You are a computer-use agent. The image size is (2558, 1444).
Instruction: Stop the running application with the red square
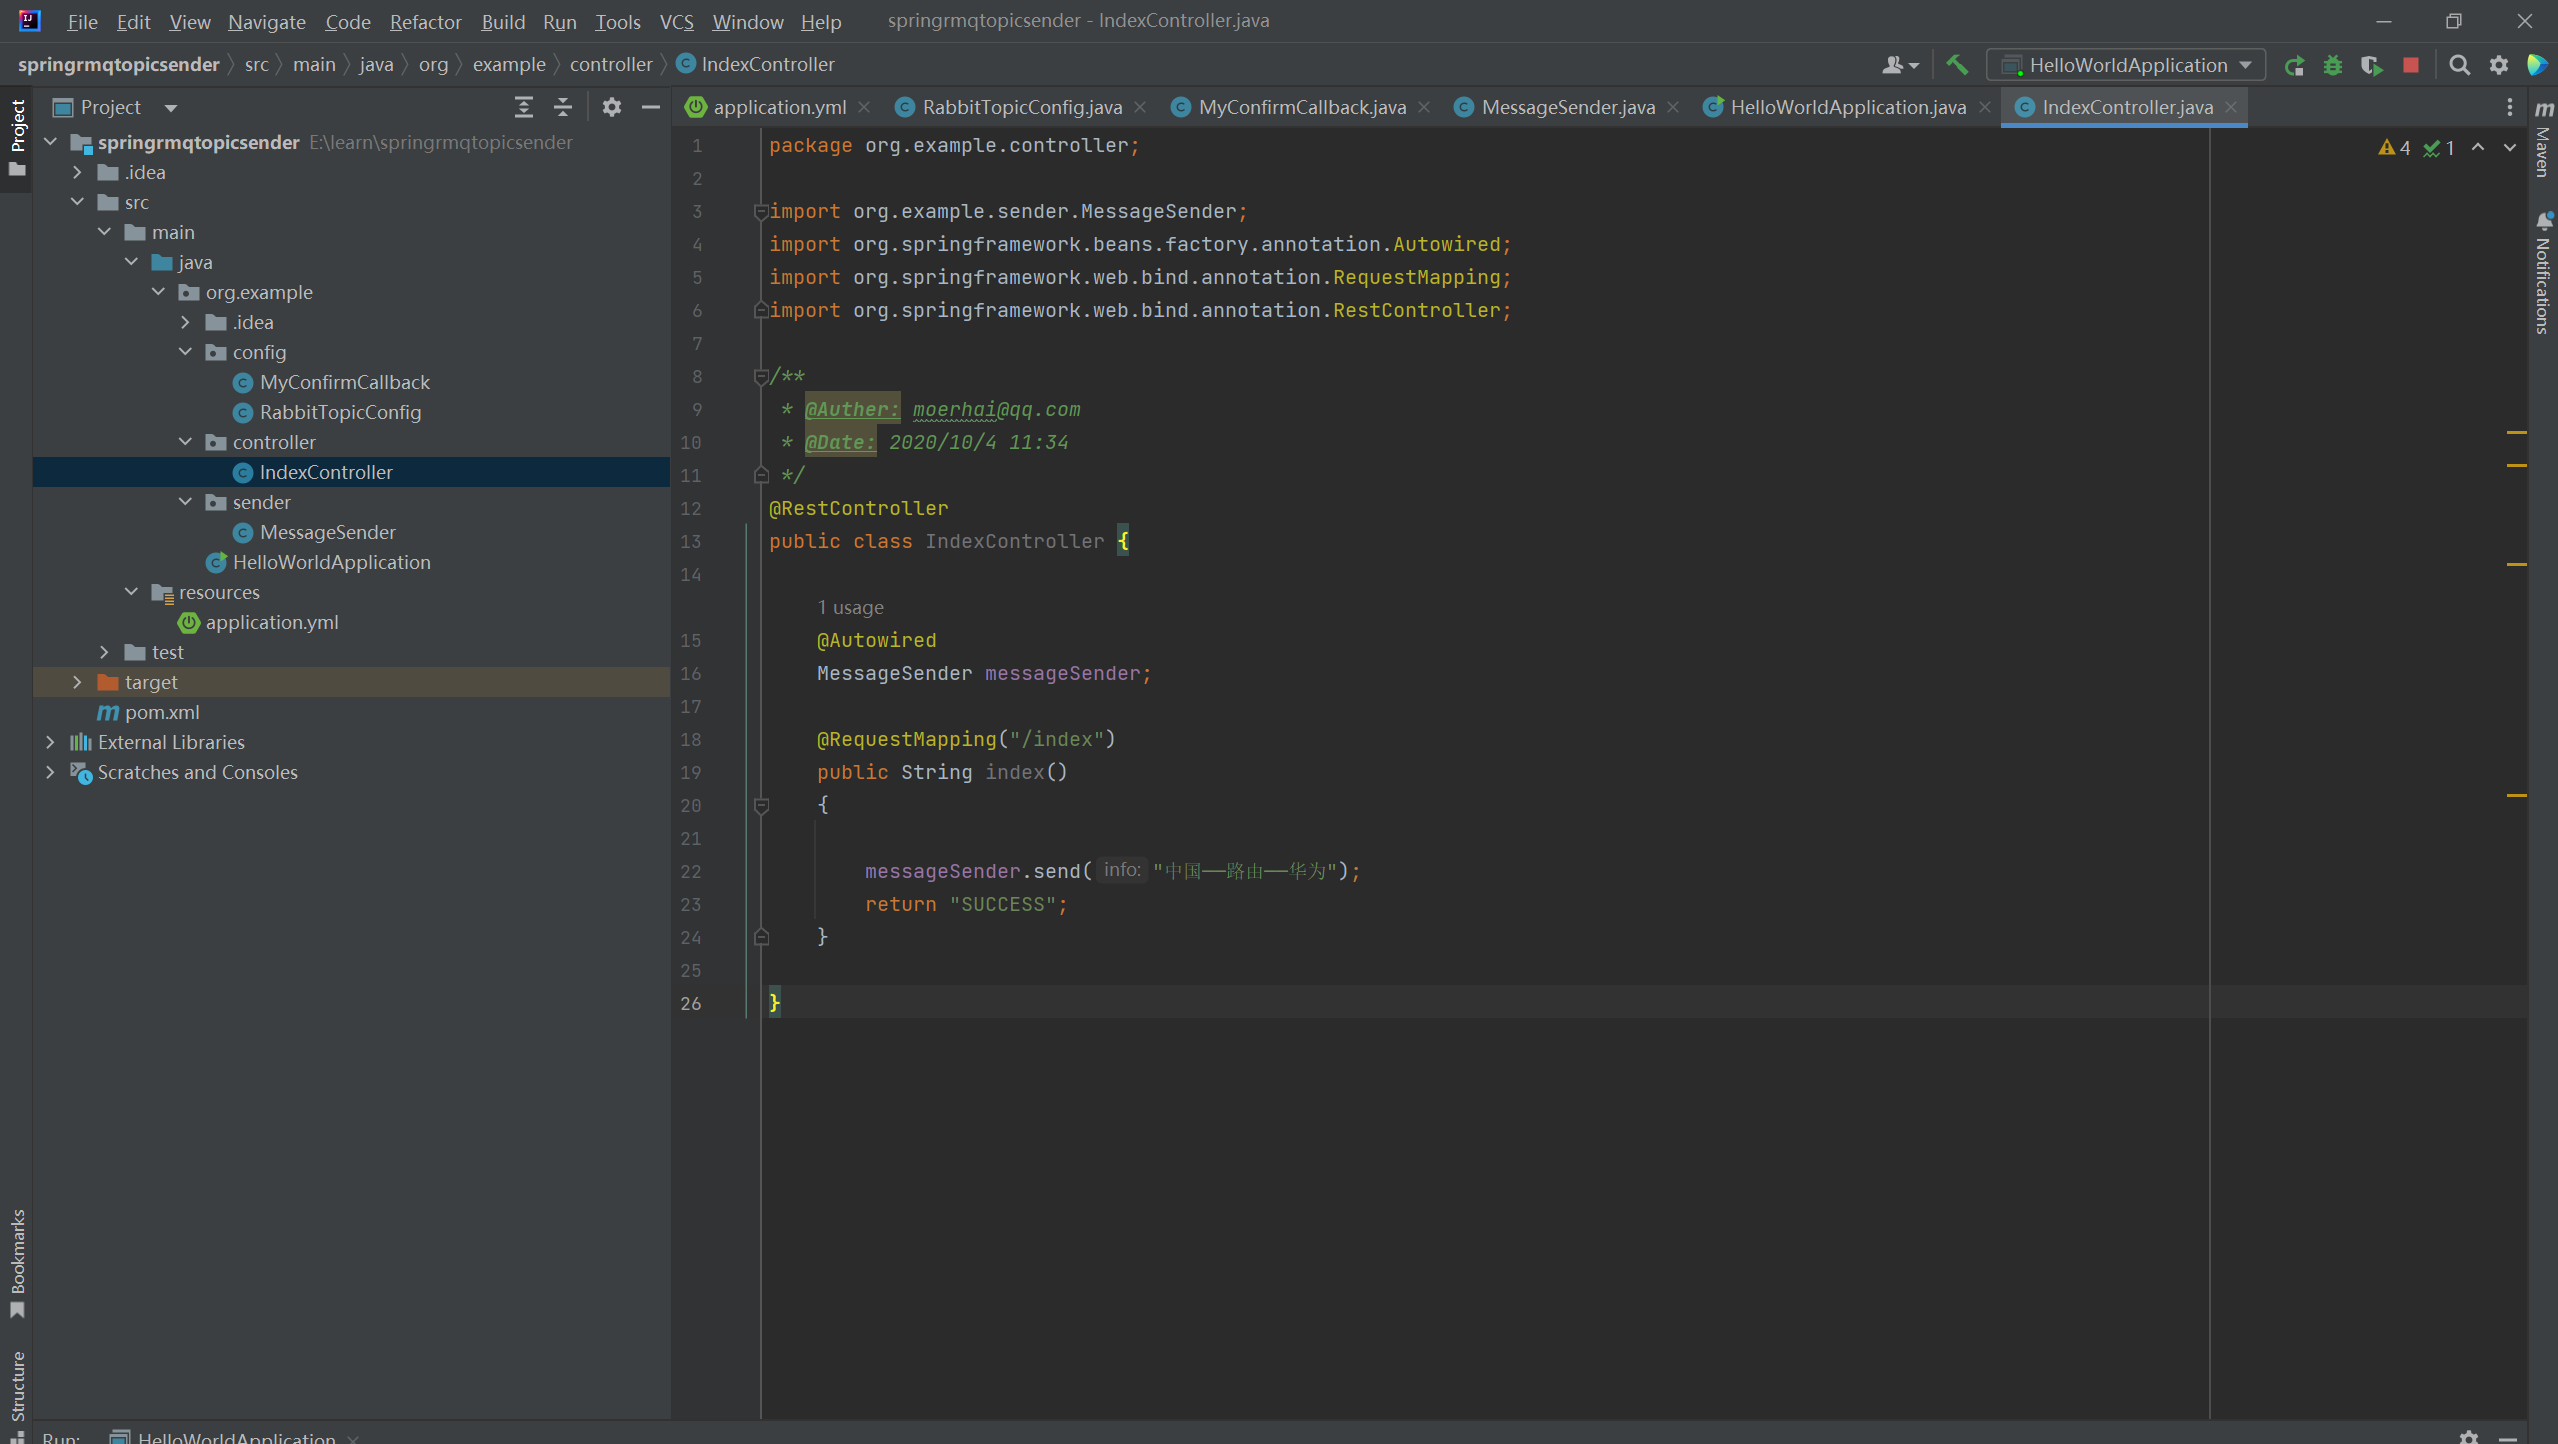point(2411,65)
